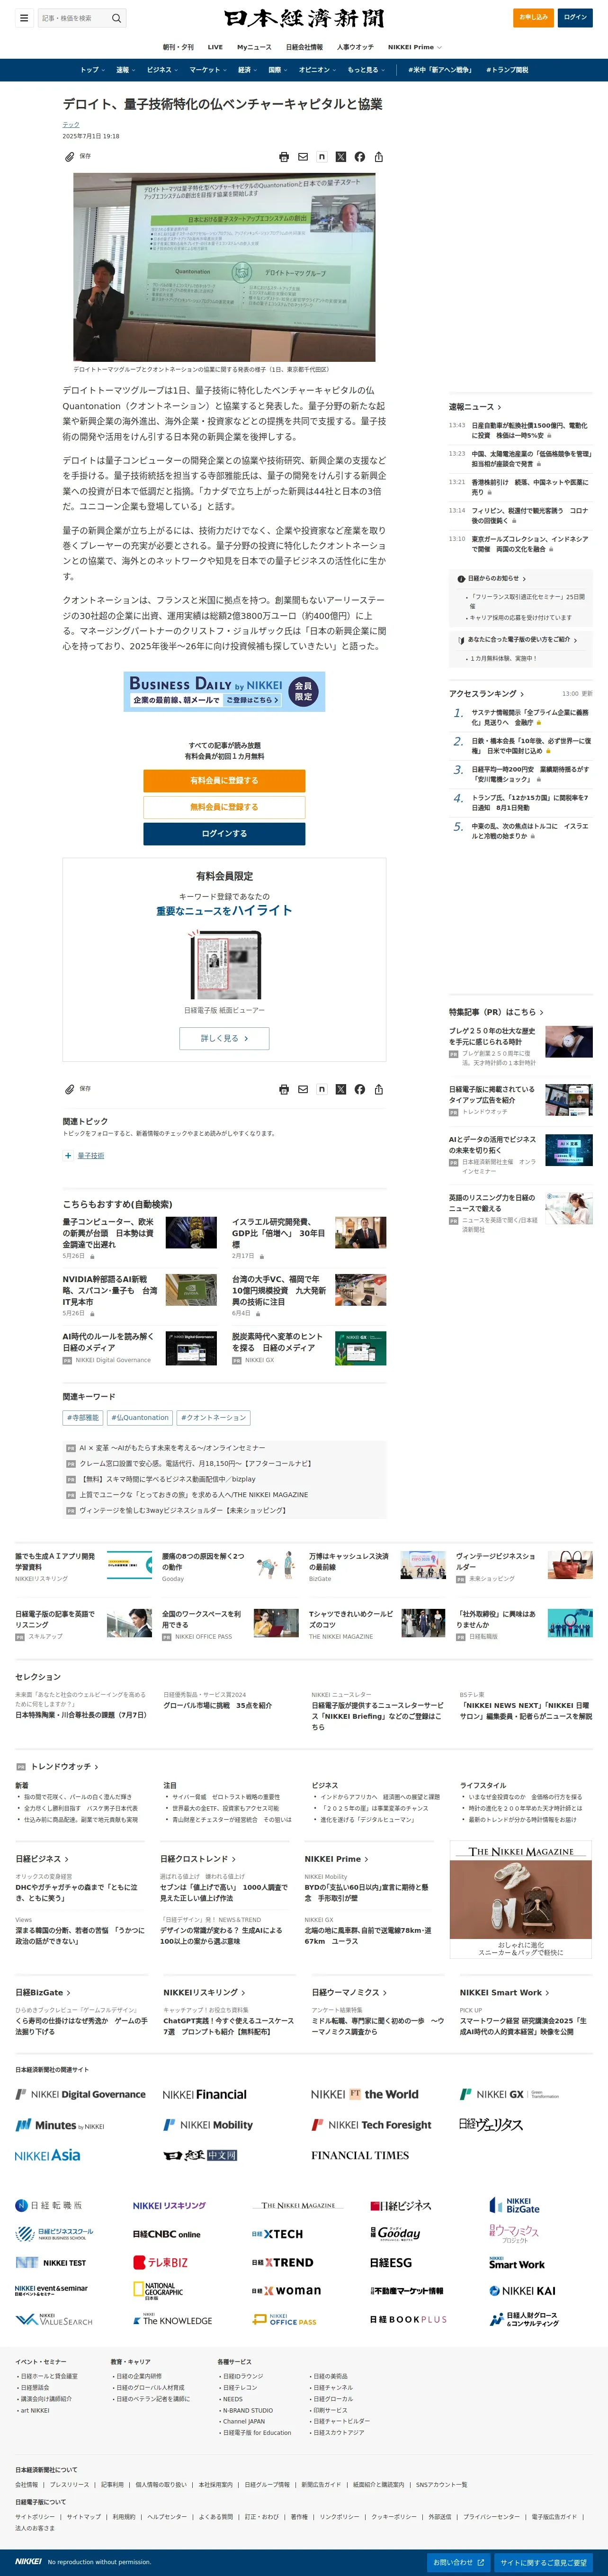Screen dimensions: 608x2576
Task: Click the print icon above 関連トピック
Action: [284, 1089]
